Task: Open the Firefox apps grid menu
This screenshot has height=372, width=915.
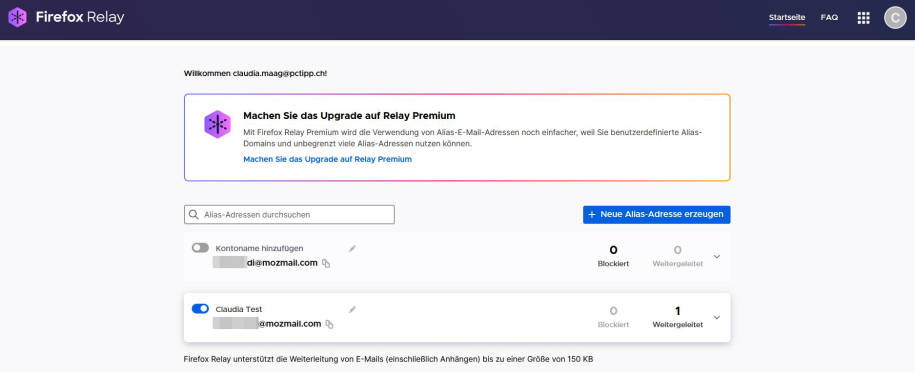Action: point(863,18)
